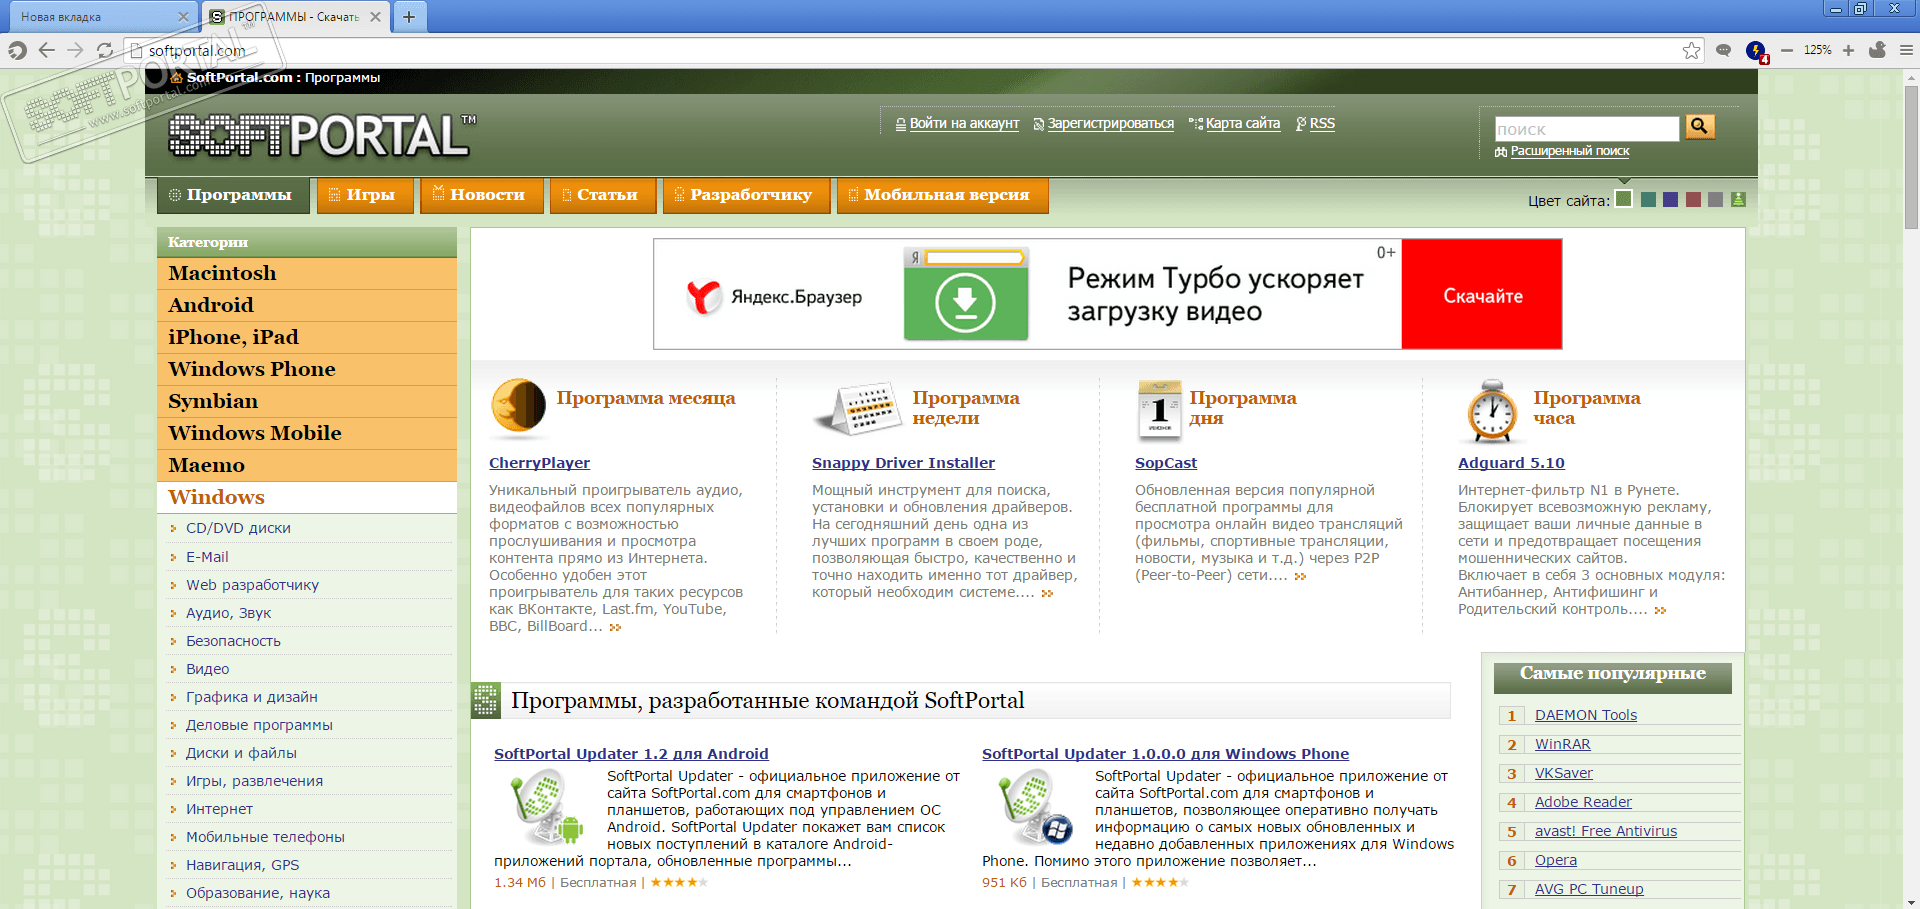This screenshot has height=909, width=1920.
Task: Click the page vertical scrollbar thumb
Action: pos(1911,155)
